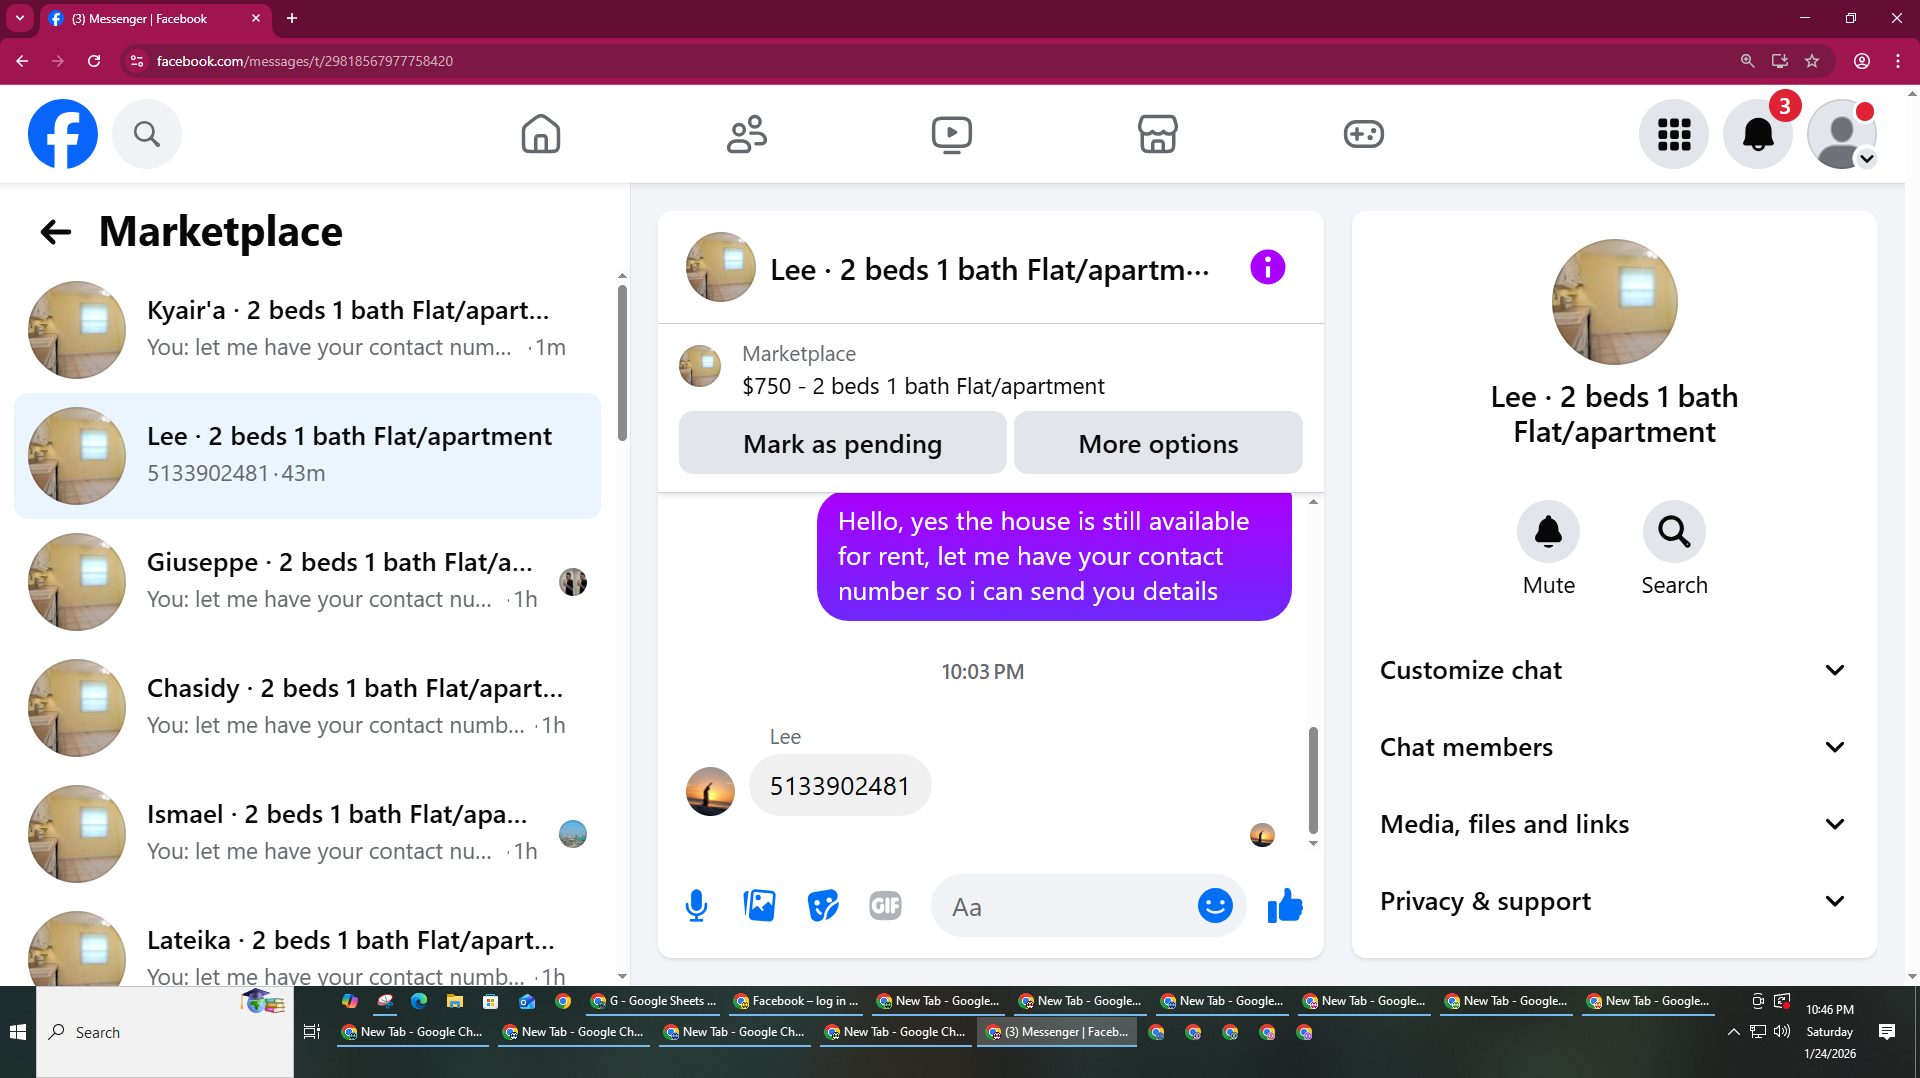Open Chrome zoom magnifier icon in address bar
Screen dimensions: 1920x1078
coord(1747,61)
